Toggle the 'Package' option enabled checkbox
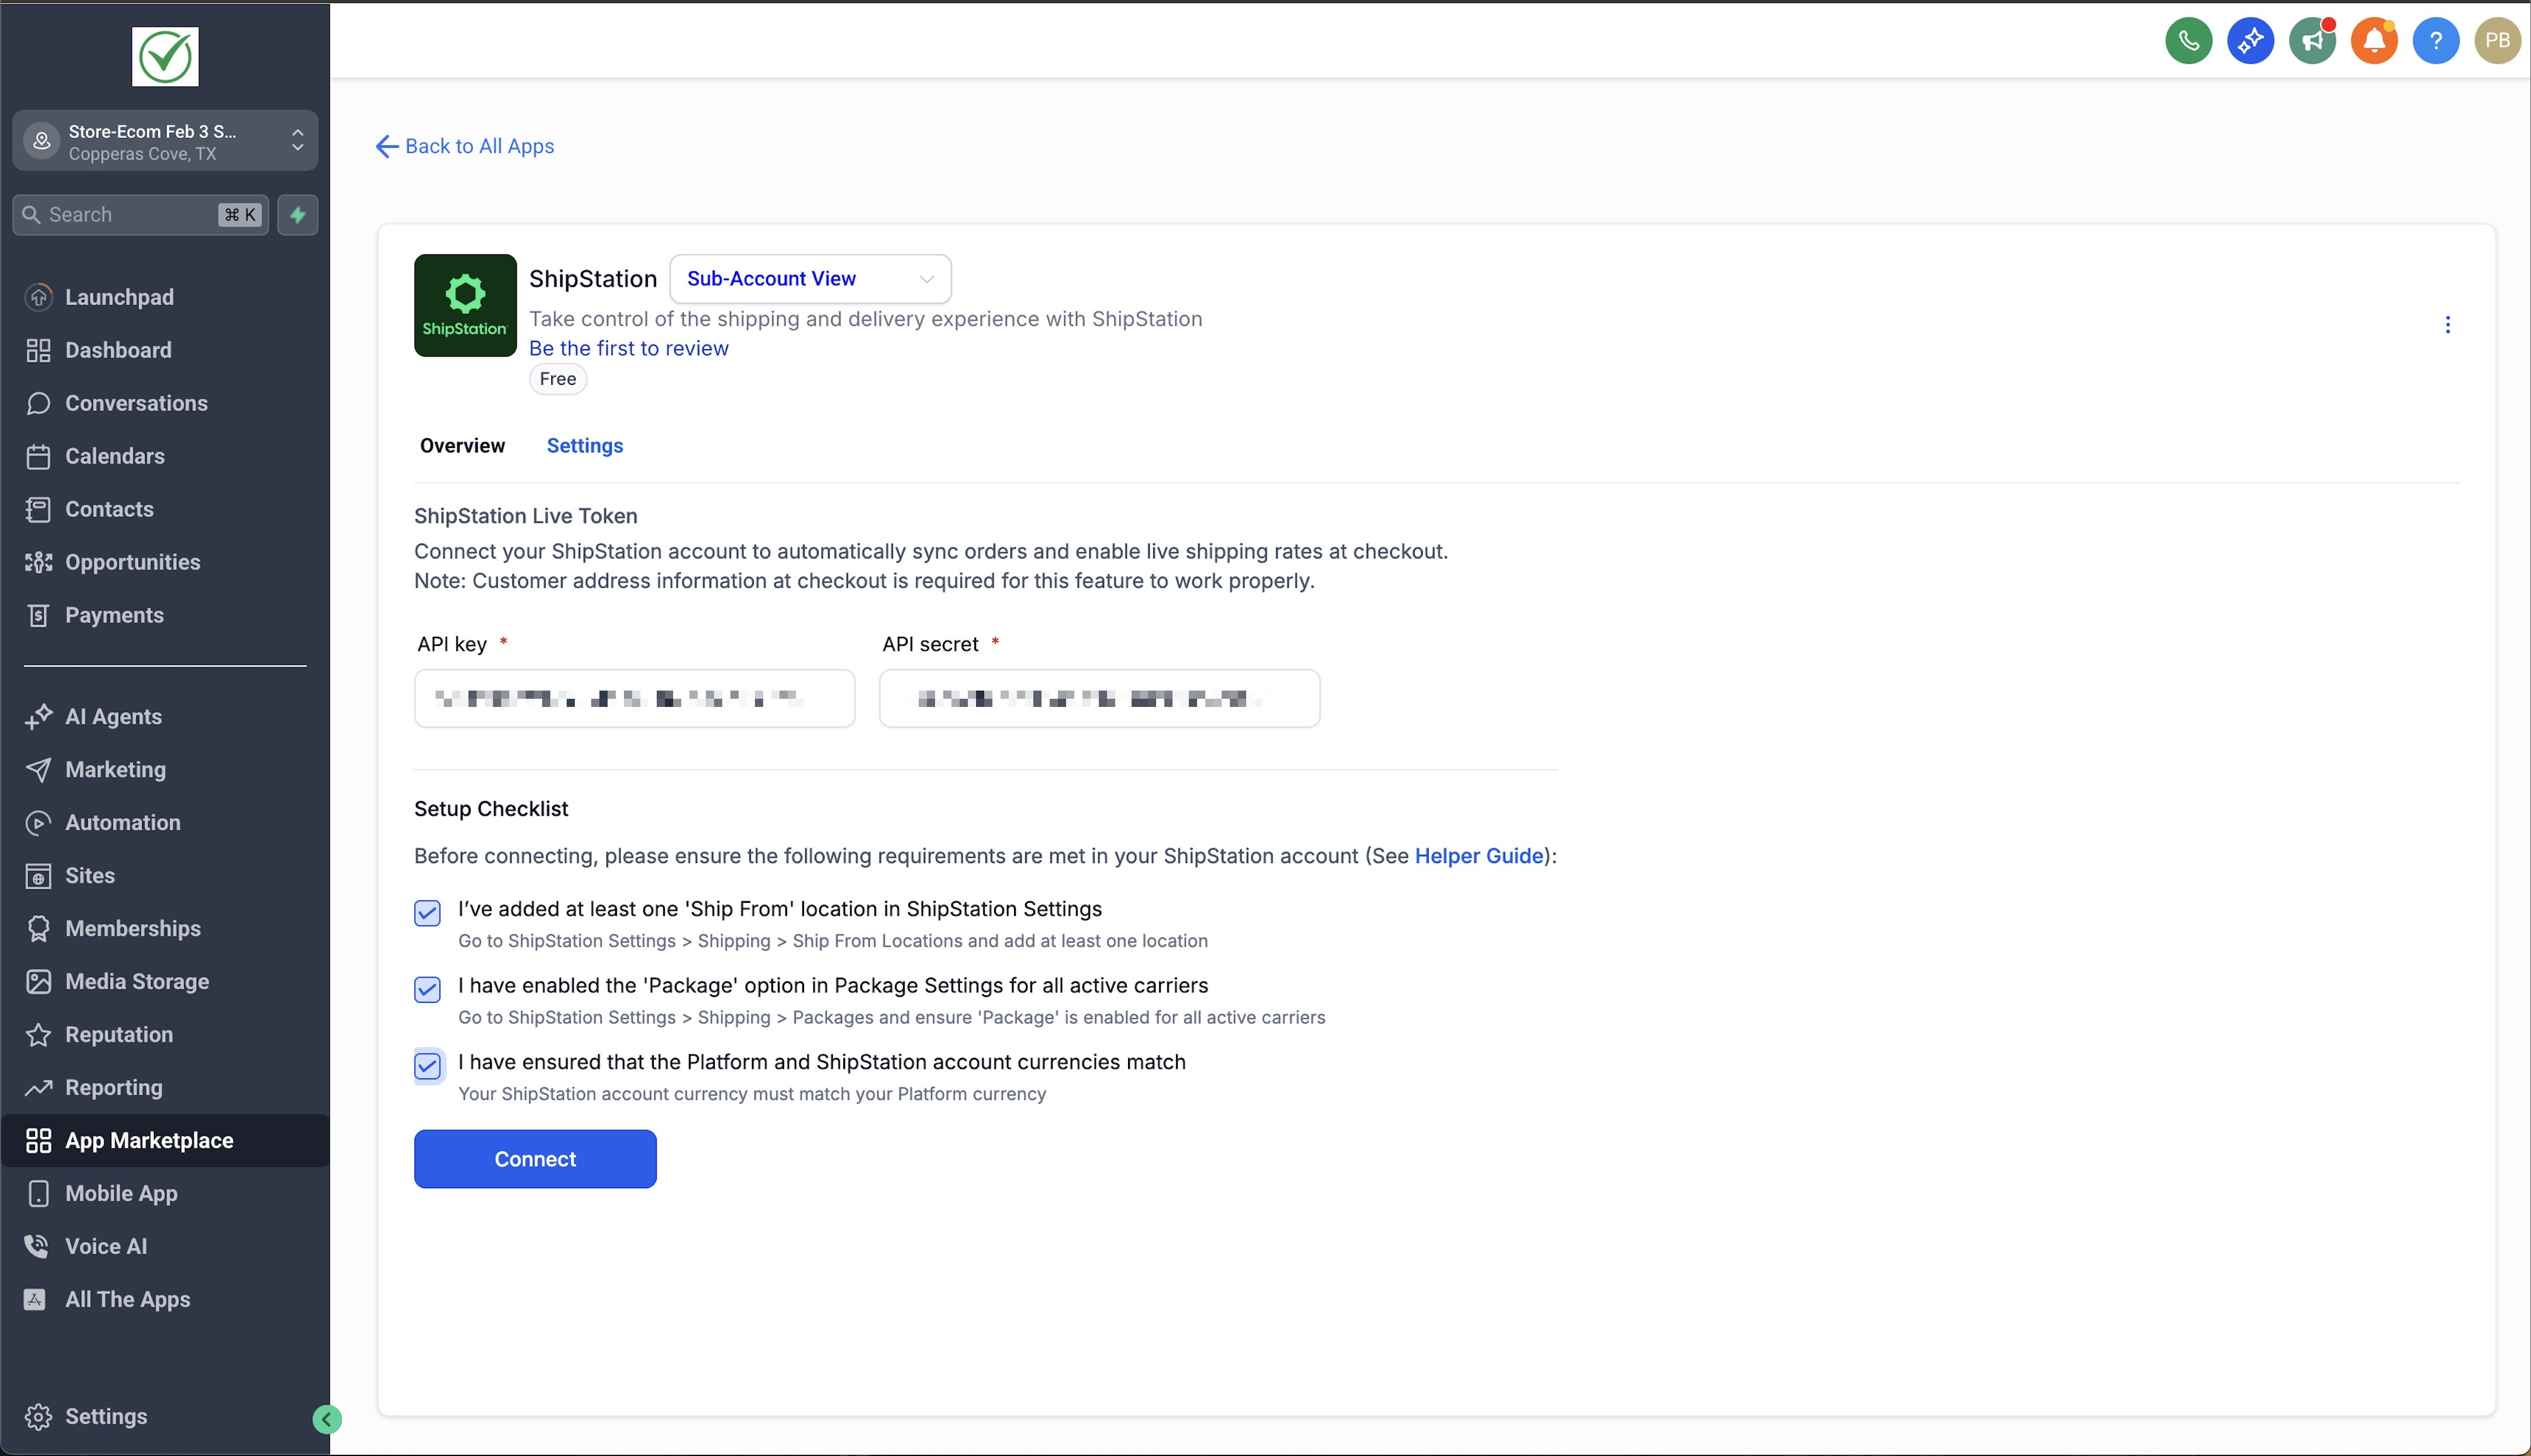Image resolution: width=2531 pixels, height=1456 pixels. pyautogui.click(x=427, y=990)
